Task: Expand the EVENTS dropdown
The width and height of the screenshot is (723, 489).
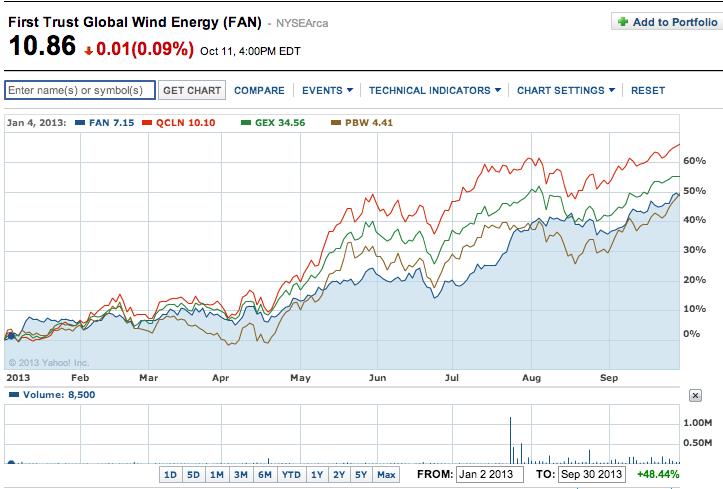Action: coord(327,90)
